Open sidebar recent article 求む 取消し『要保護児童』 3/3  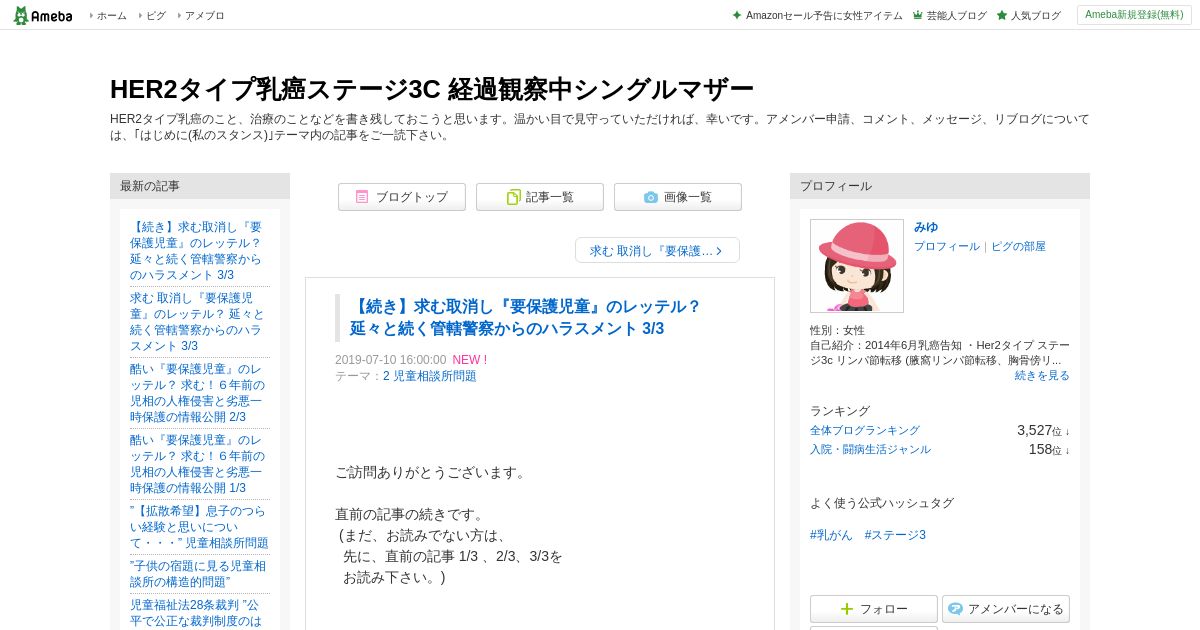click(x=199, y=322)
